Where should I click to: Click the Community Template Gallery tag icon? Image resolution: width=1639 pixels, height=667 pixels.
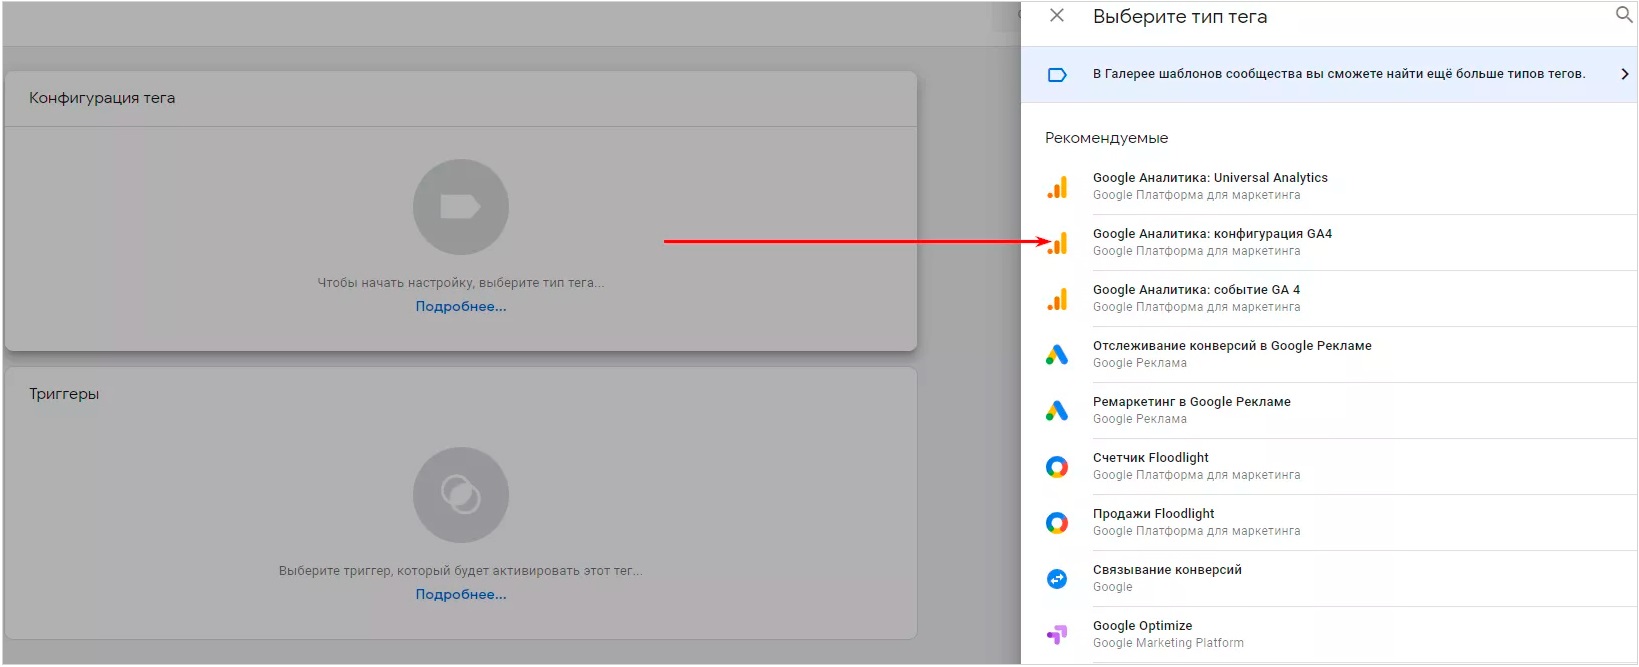click(x=1057, y=75)
